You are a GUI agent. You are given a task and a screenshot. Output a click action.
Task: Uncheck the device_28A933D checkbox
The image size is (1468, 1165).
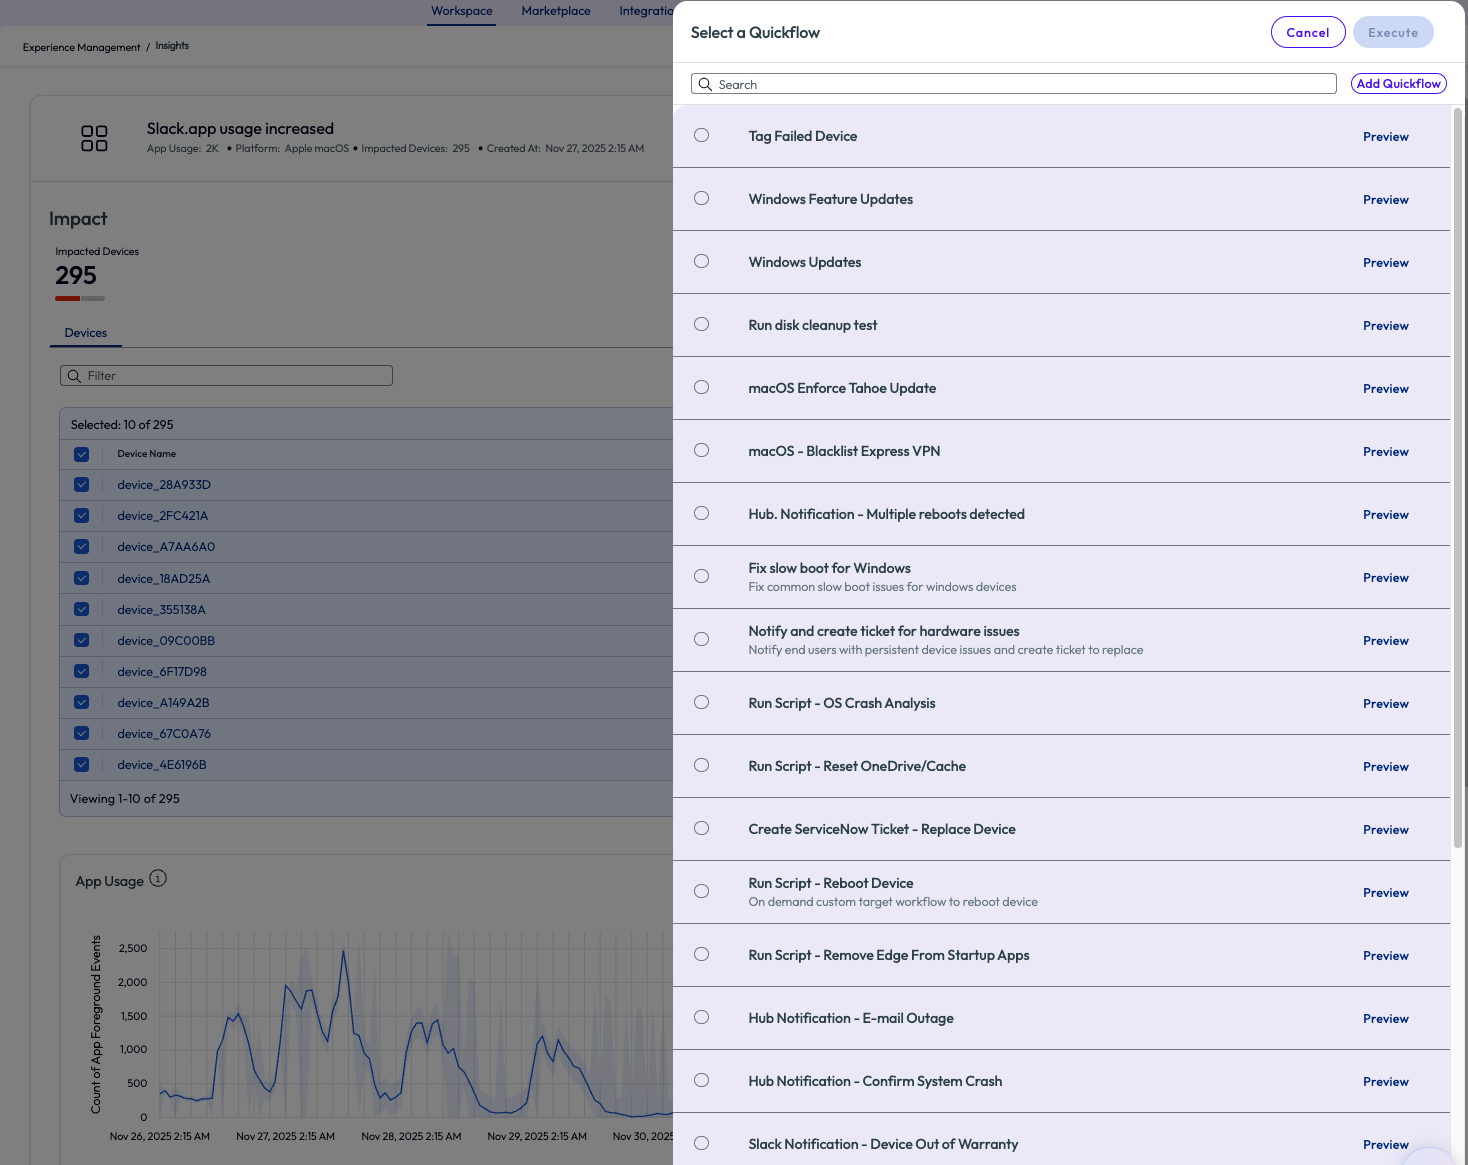coord(82,485)
